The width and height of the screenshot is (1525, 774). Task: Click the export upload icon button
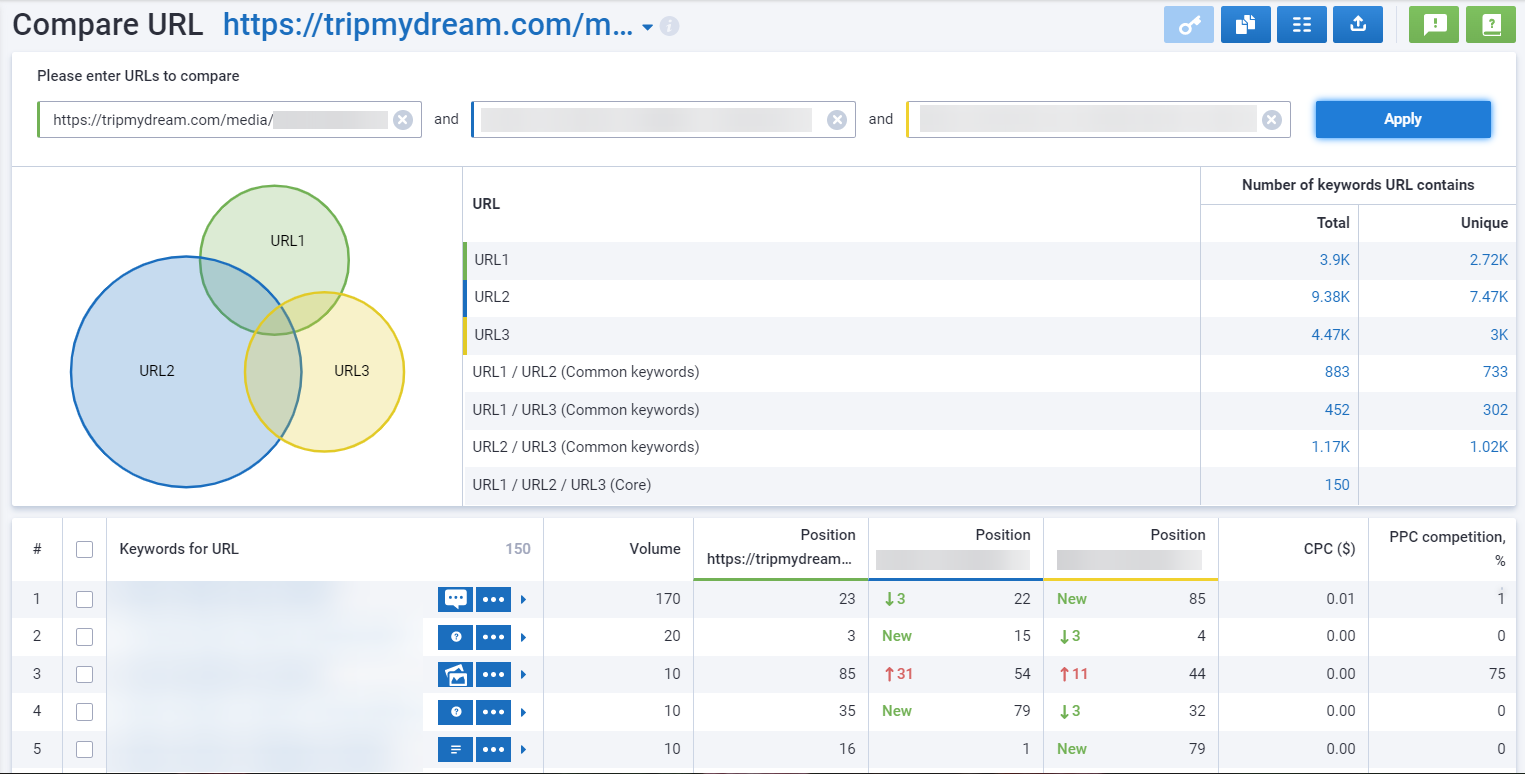(x=1357, y=25)
